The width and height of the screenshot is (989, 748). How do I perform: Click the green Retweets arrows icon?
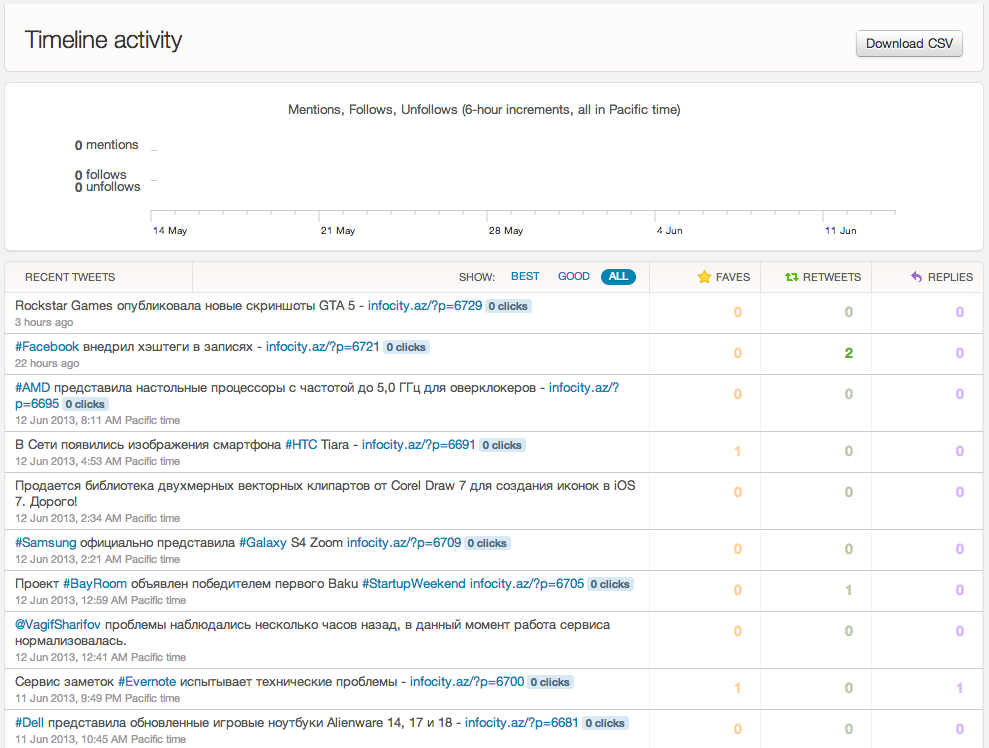click(792, 277)
